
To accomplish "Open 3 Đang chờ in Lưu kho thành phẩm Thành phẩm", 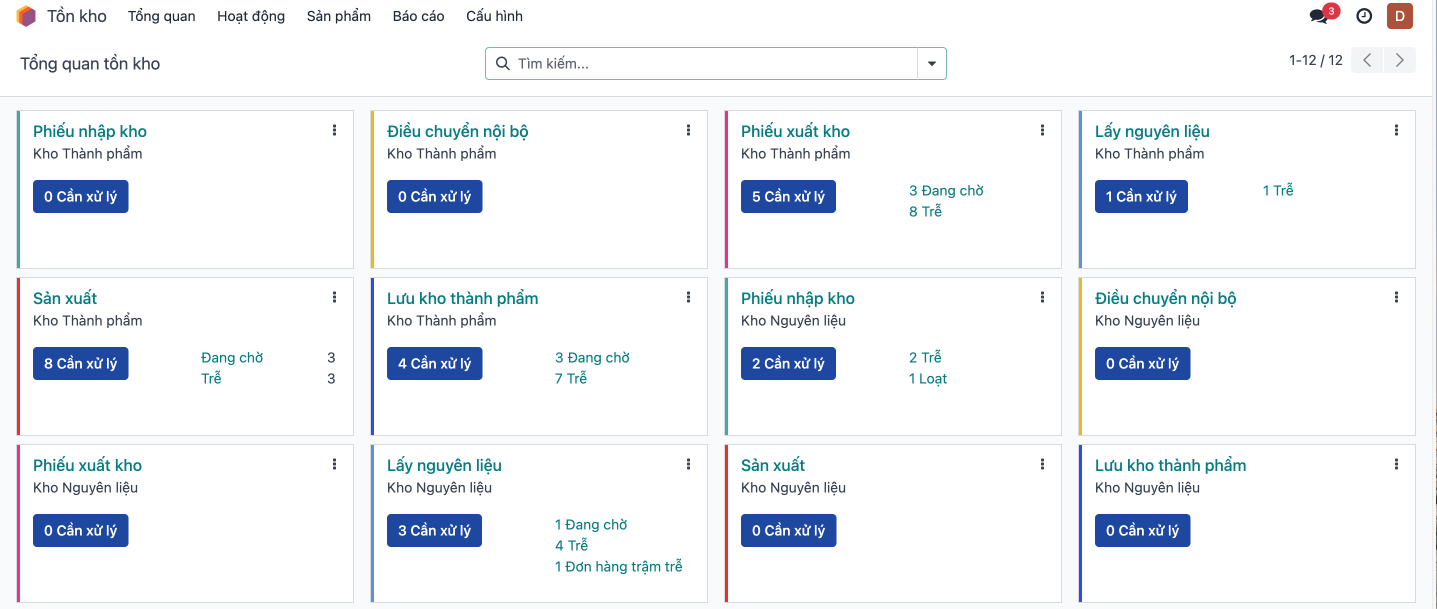I will 592,357.
